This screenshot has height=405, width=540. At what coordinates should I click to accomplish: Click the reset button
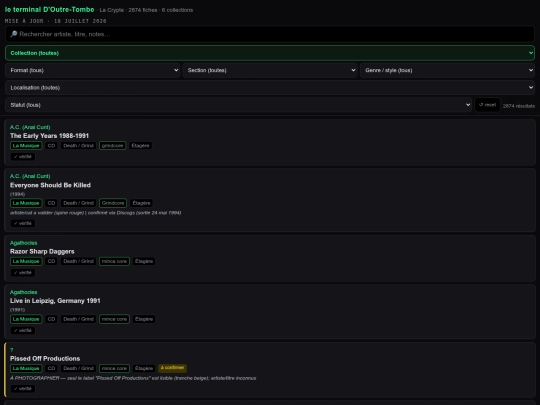(x=487, y=105)
